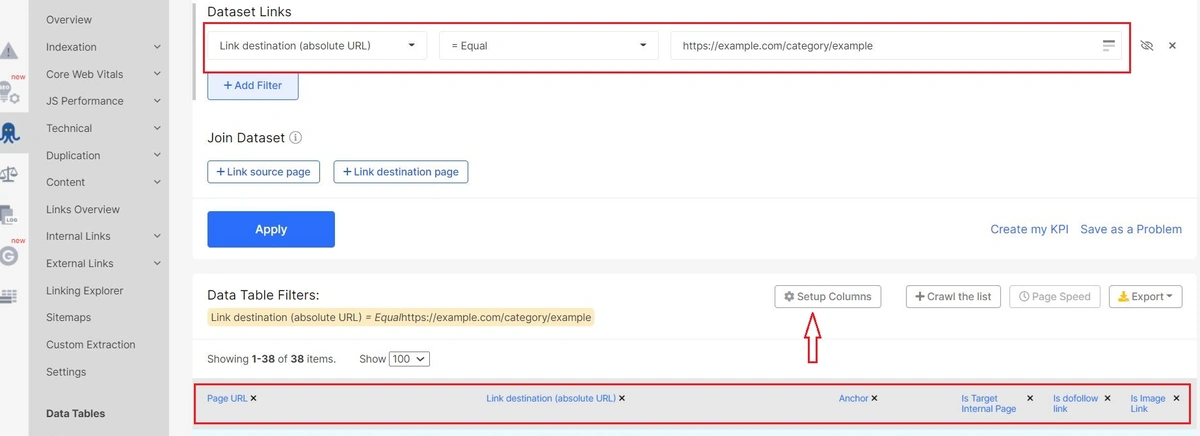Screen dimensions: 1200x436
Task: Click the blue Apply button
Action: pos(271,229)
